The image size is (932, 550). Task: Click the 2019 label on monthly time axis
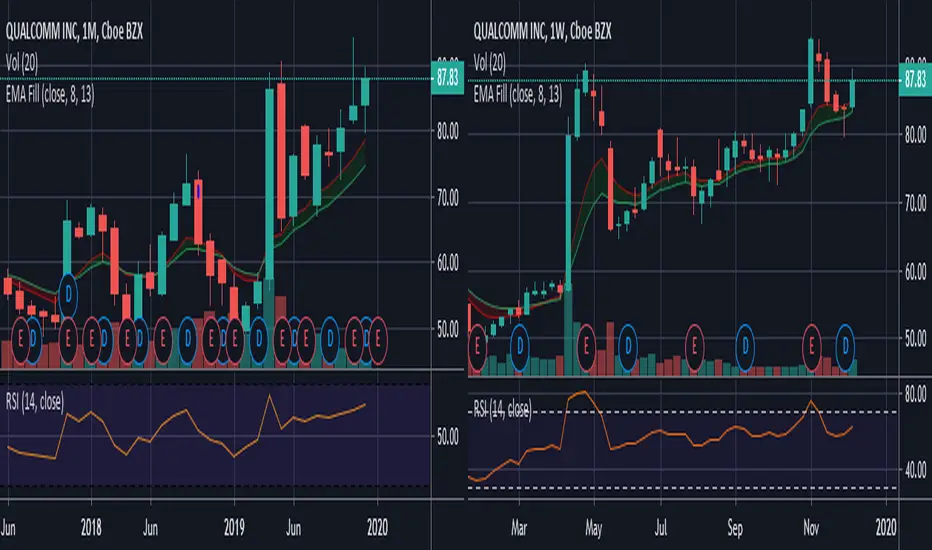(234, 527)
